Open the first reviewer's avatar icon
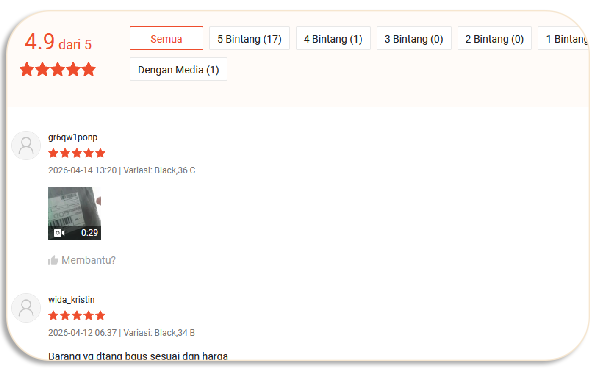Image resolution: width=600 pixels, height=376 pixels. tap(26, 145)
